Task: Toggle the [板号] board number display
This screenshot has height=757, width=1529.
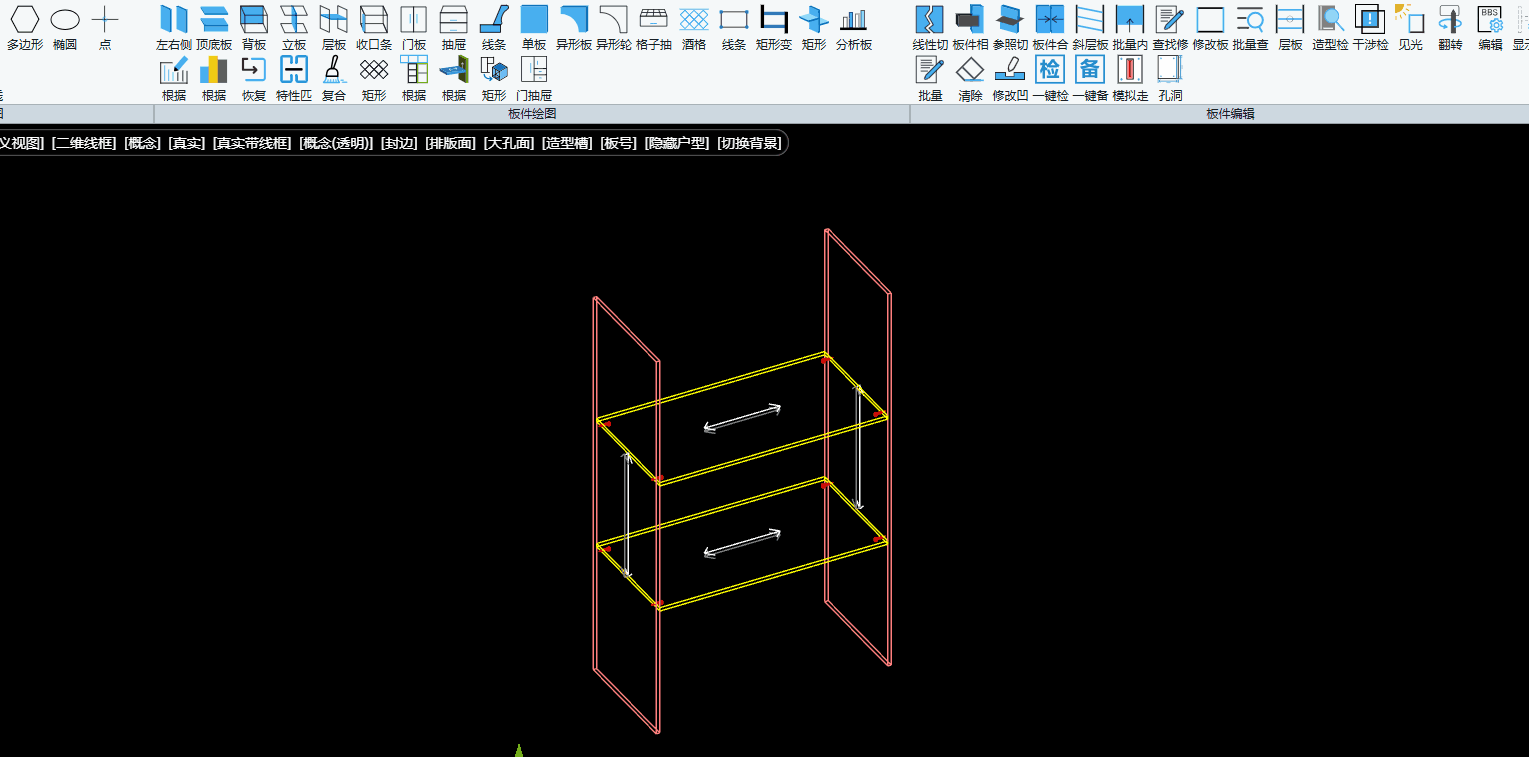Action: 618,143
